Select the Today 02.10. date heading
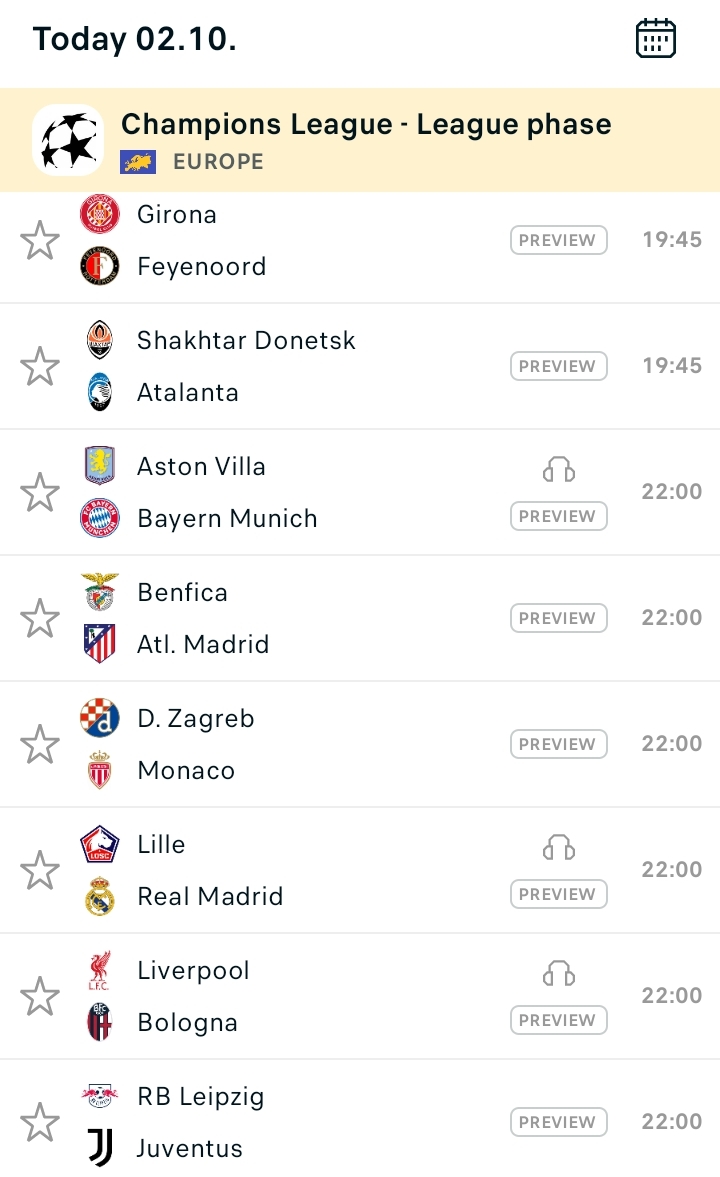Viewport: 720px width, 1177px height. (x=135, y=39)
